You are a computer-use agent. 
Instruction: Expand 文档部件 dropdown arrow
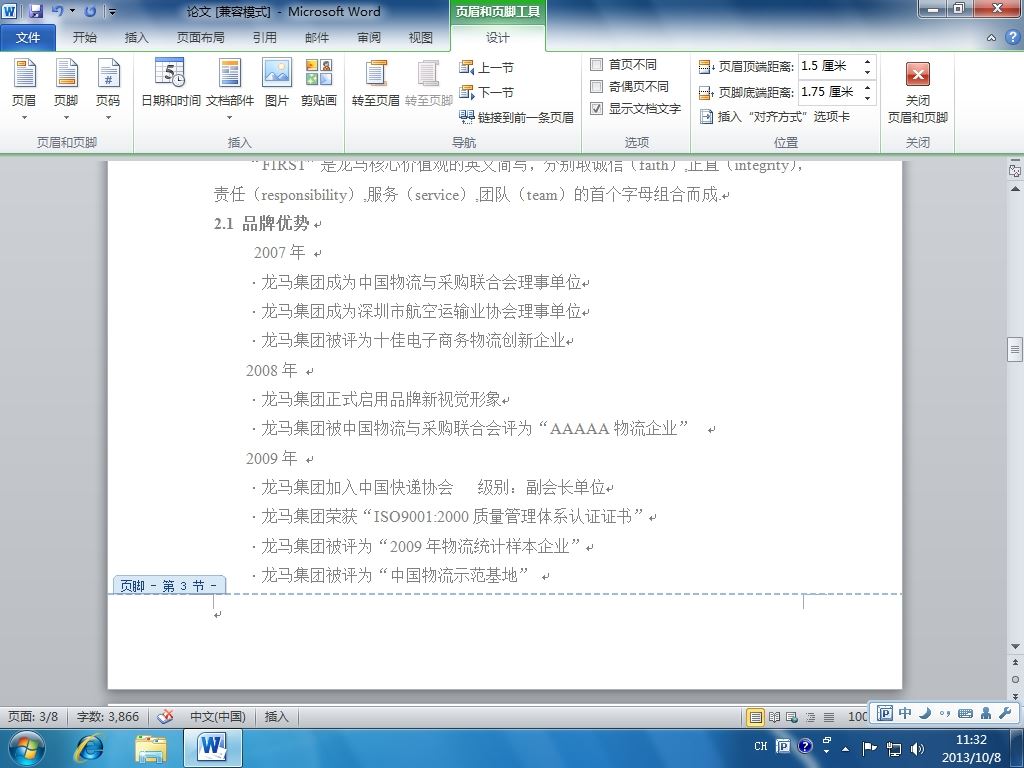pos(230,118)
